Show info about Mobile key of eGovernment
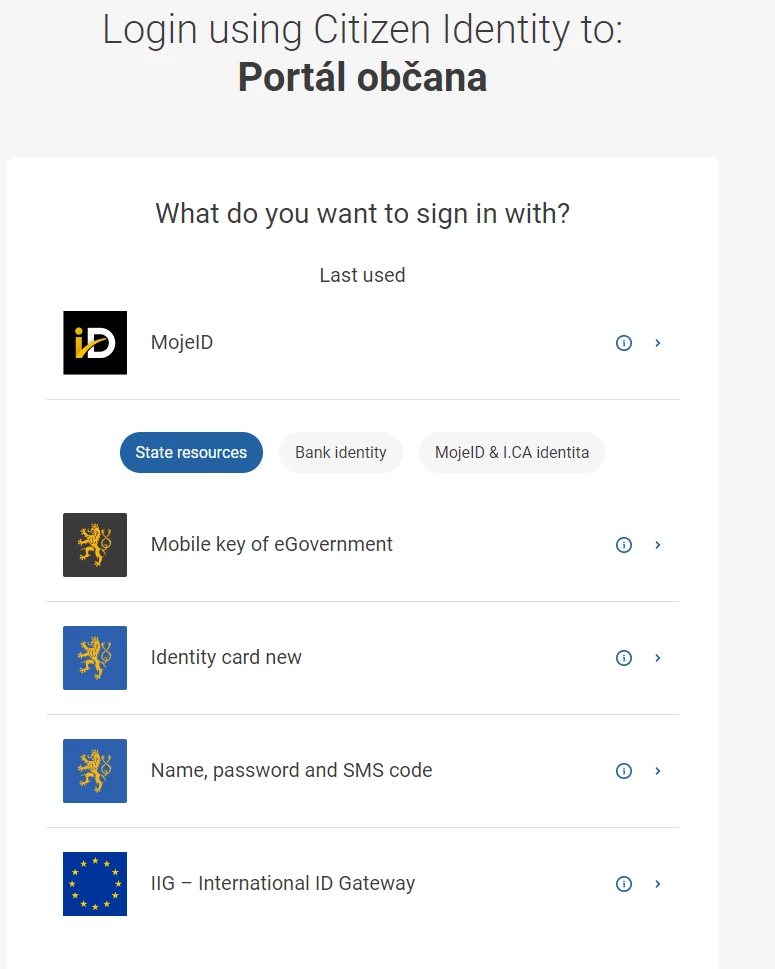The height and width of the screenshot is (969, 775). pos(624,545)
